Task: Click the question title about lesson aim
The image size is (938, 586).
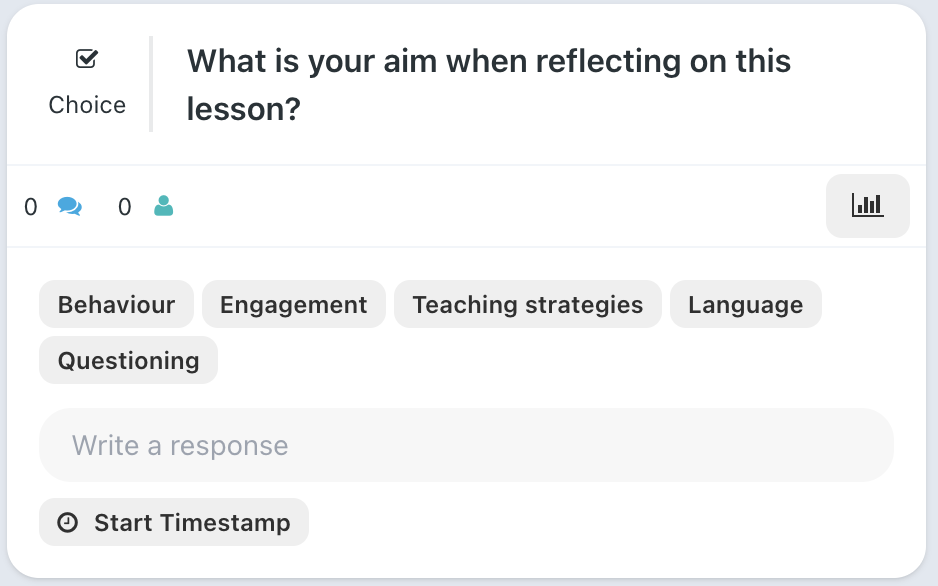Action: [489, 84]
